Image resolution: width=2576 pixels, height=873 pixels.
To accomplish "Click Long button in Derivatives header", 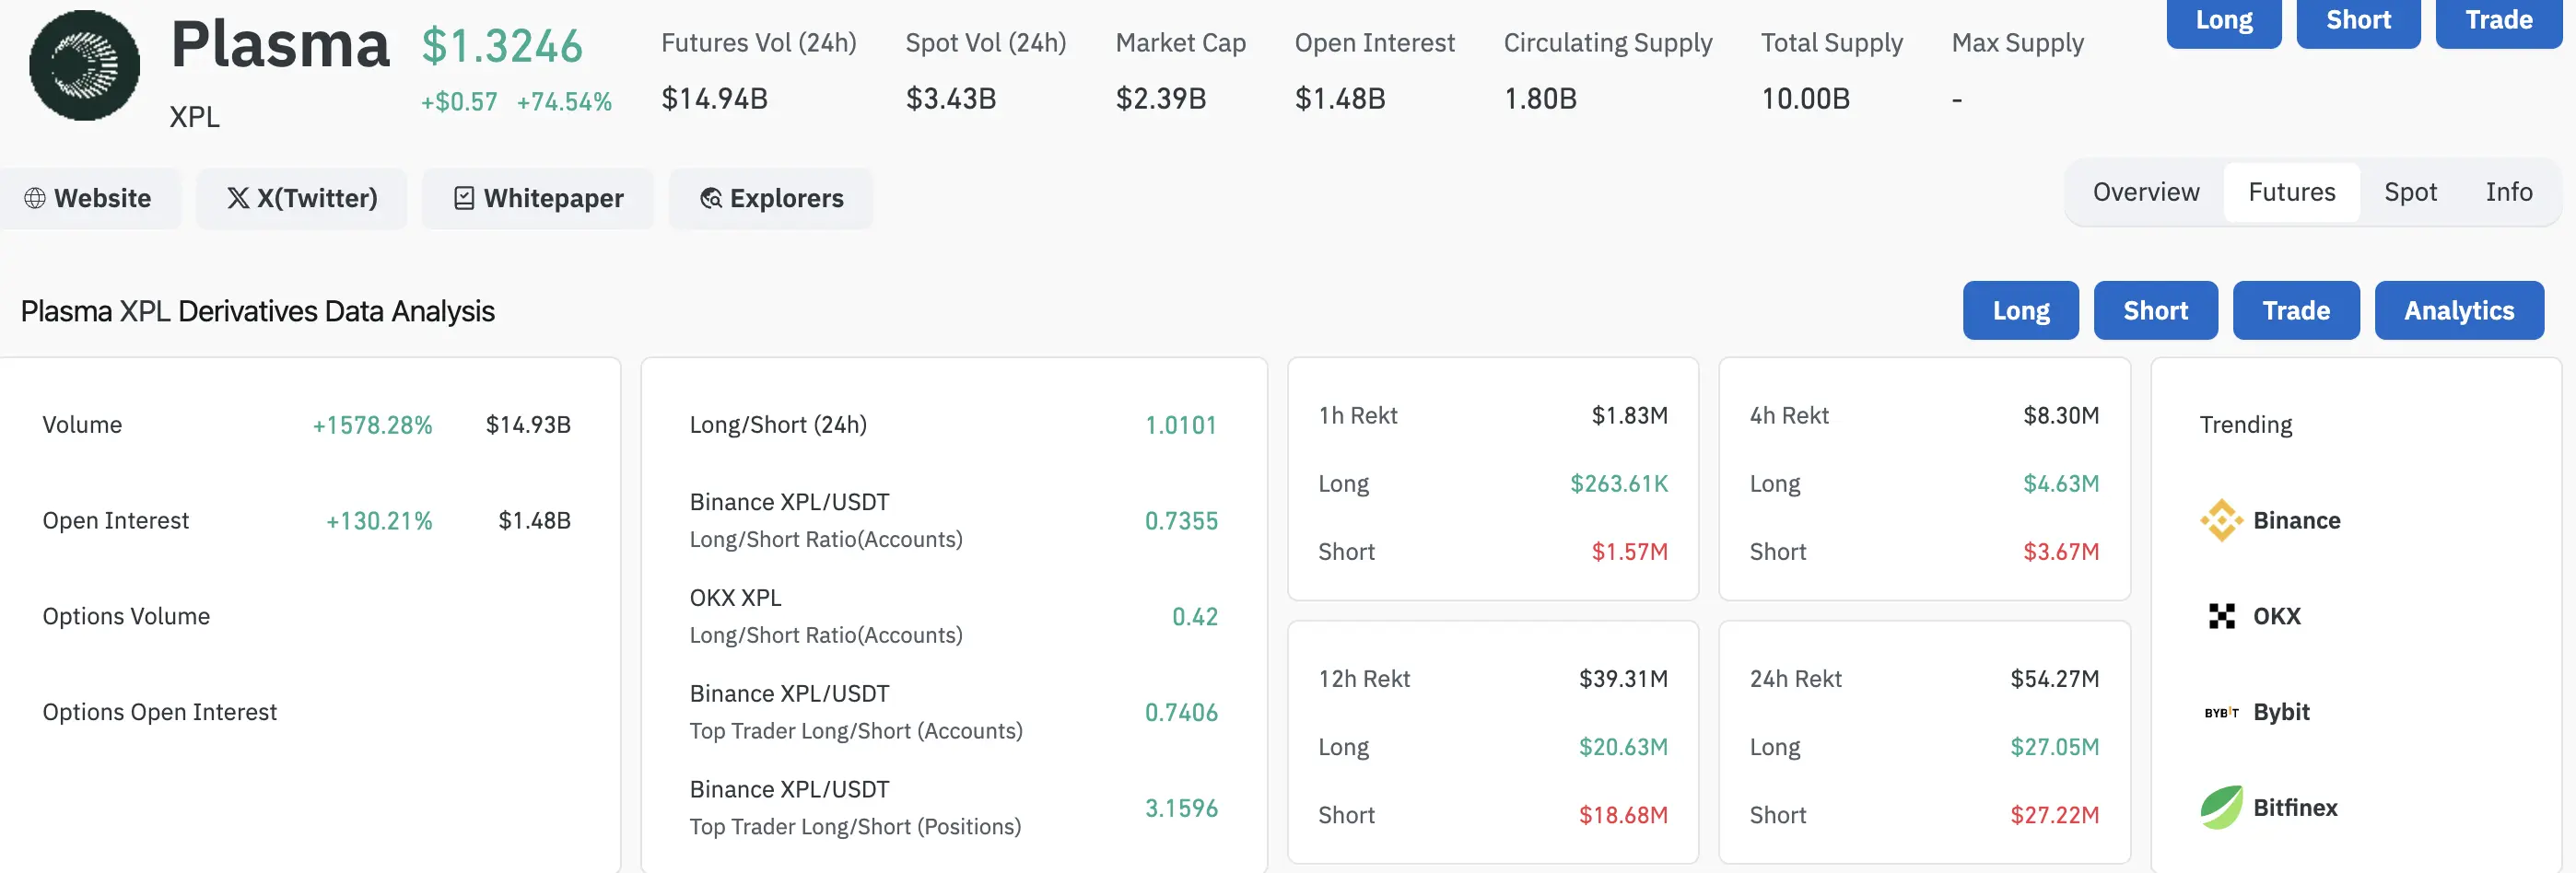I will coord(2020,311).
